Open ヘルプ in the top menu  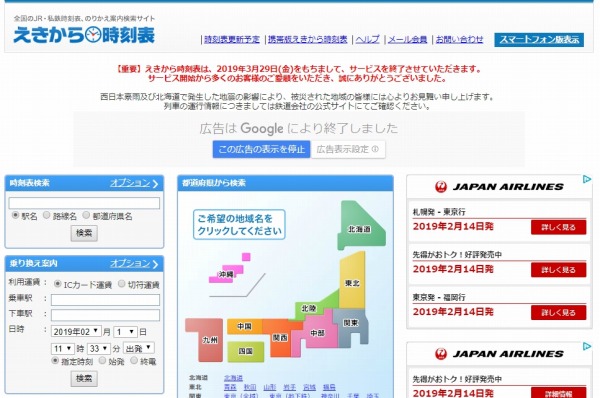(367, 39)
